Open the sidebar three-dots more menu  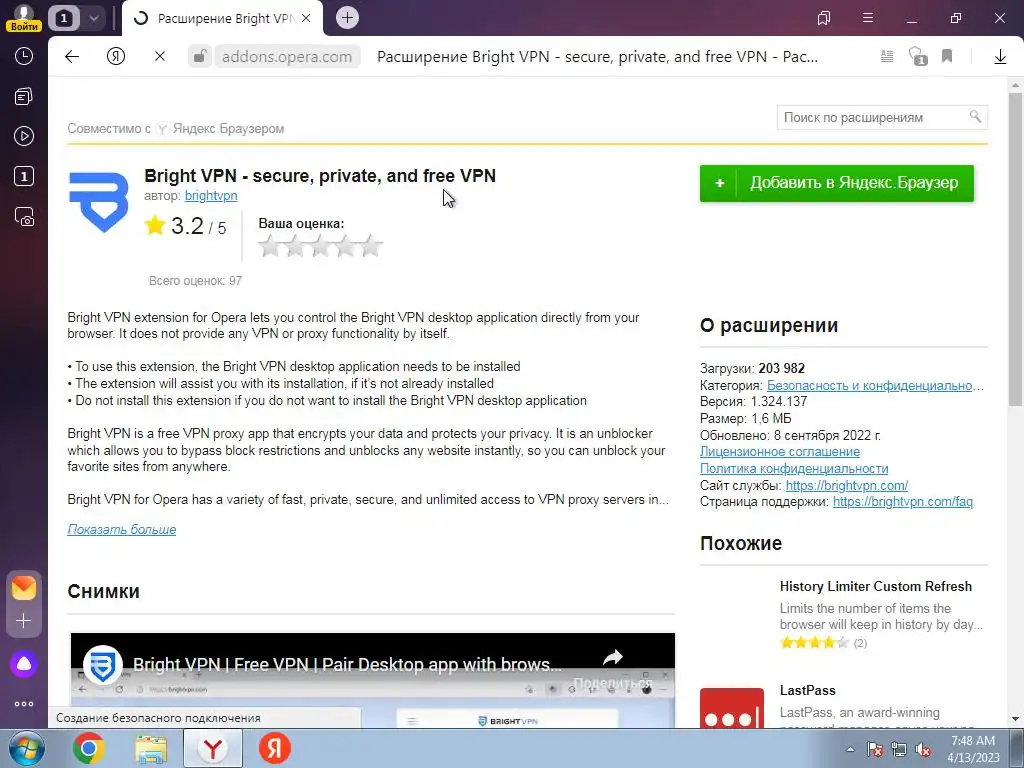(x=24, y=704)
